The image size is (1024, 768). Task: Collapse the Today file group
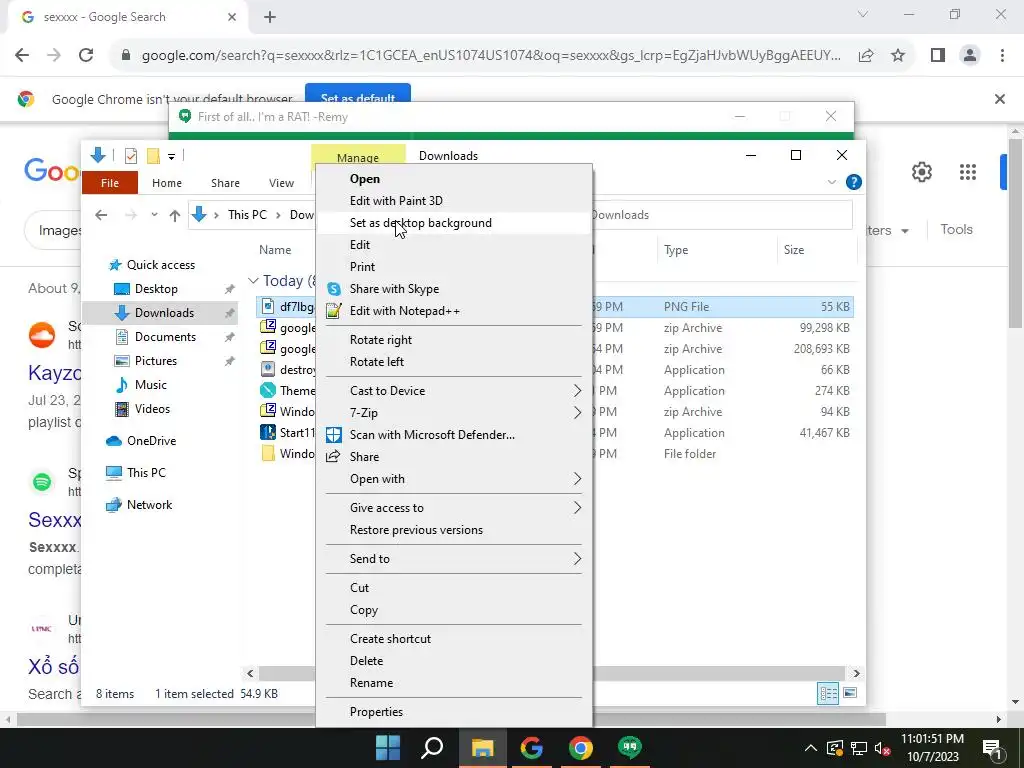point(253,281)
